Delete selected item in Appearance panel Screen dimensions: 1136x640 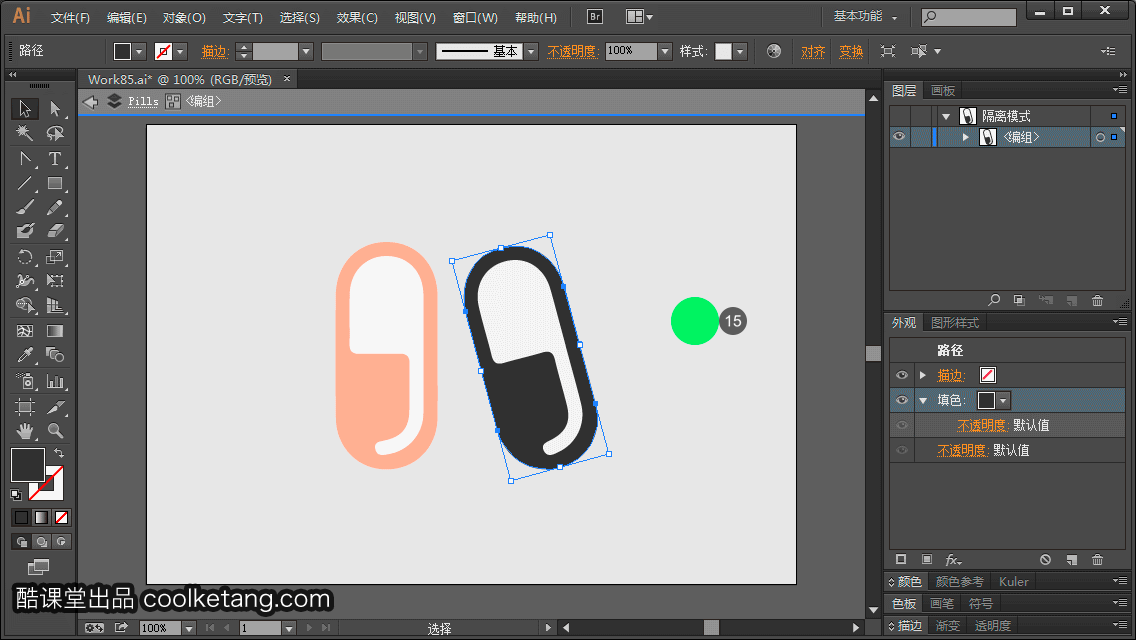[1098, 560]
